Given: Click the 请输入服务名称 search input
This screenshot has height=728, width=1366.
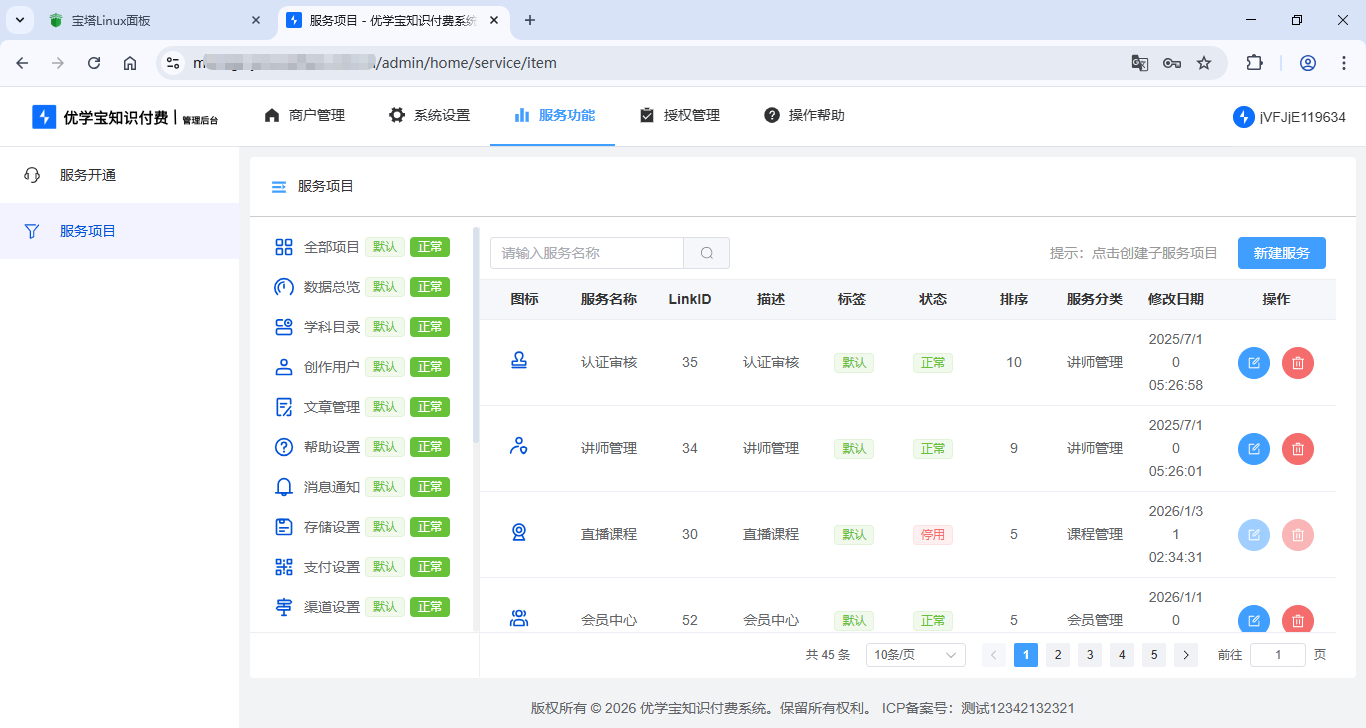Looking at the screenshot, I should click(586, 253).
